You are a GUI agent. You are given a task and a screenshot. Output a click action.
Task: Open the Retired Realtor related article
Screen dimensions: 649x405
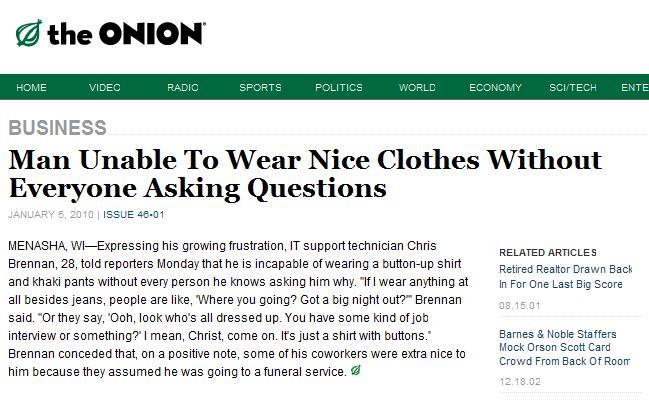pos(565,277)
